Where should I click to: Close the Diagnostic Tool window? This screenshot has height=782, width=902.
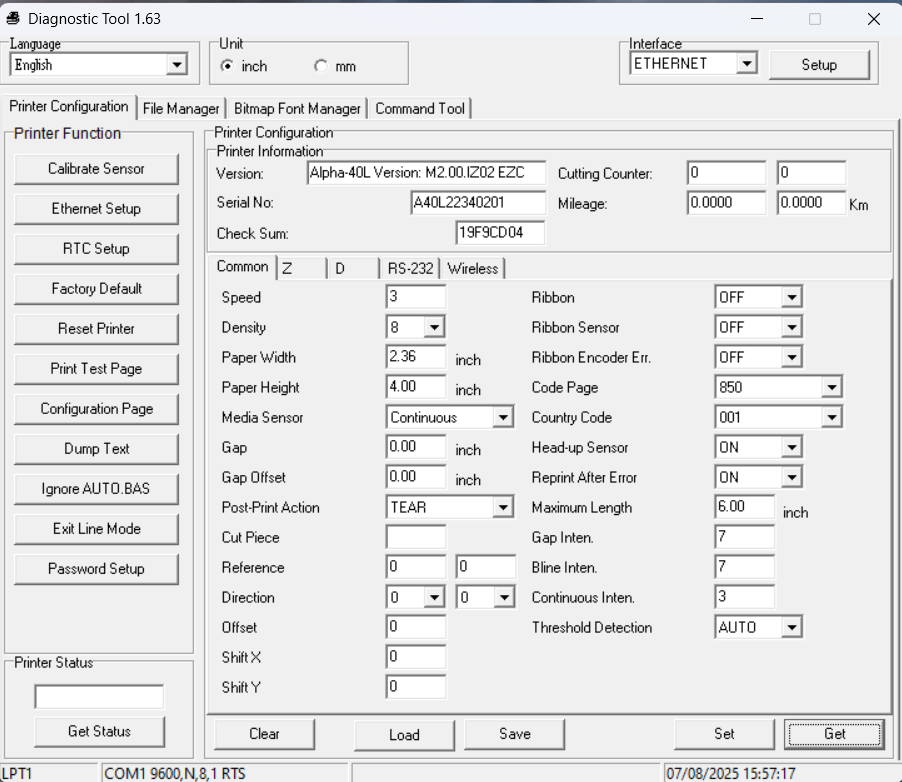coord(873,19)
